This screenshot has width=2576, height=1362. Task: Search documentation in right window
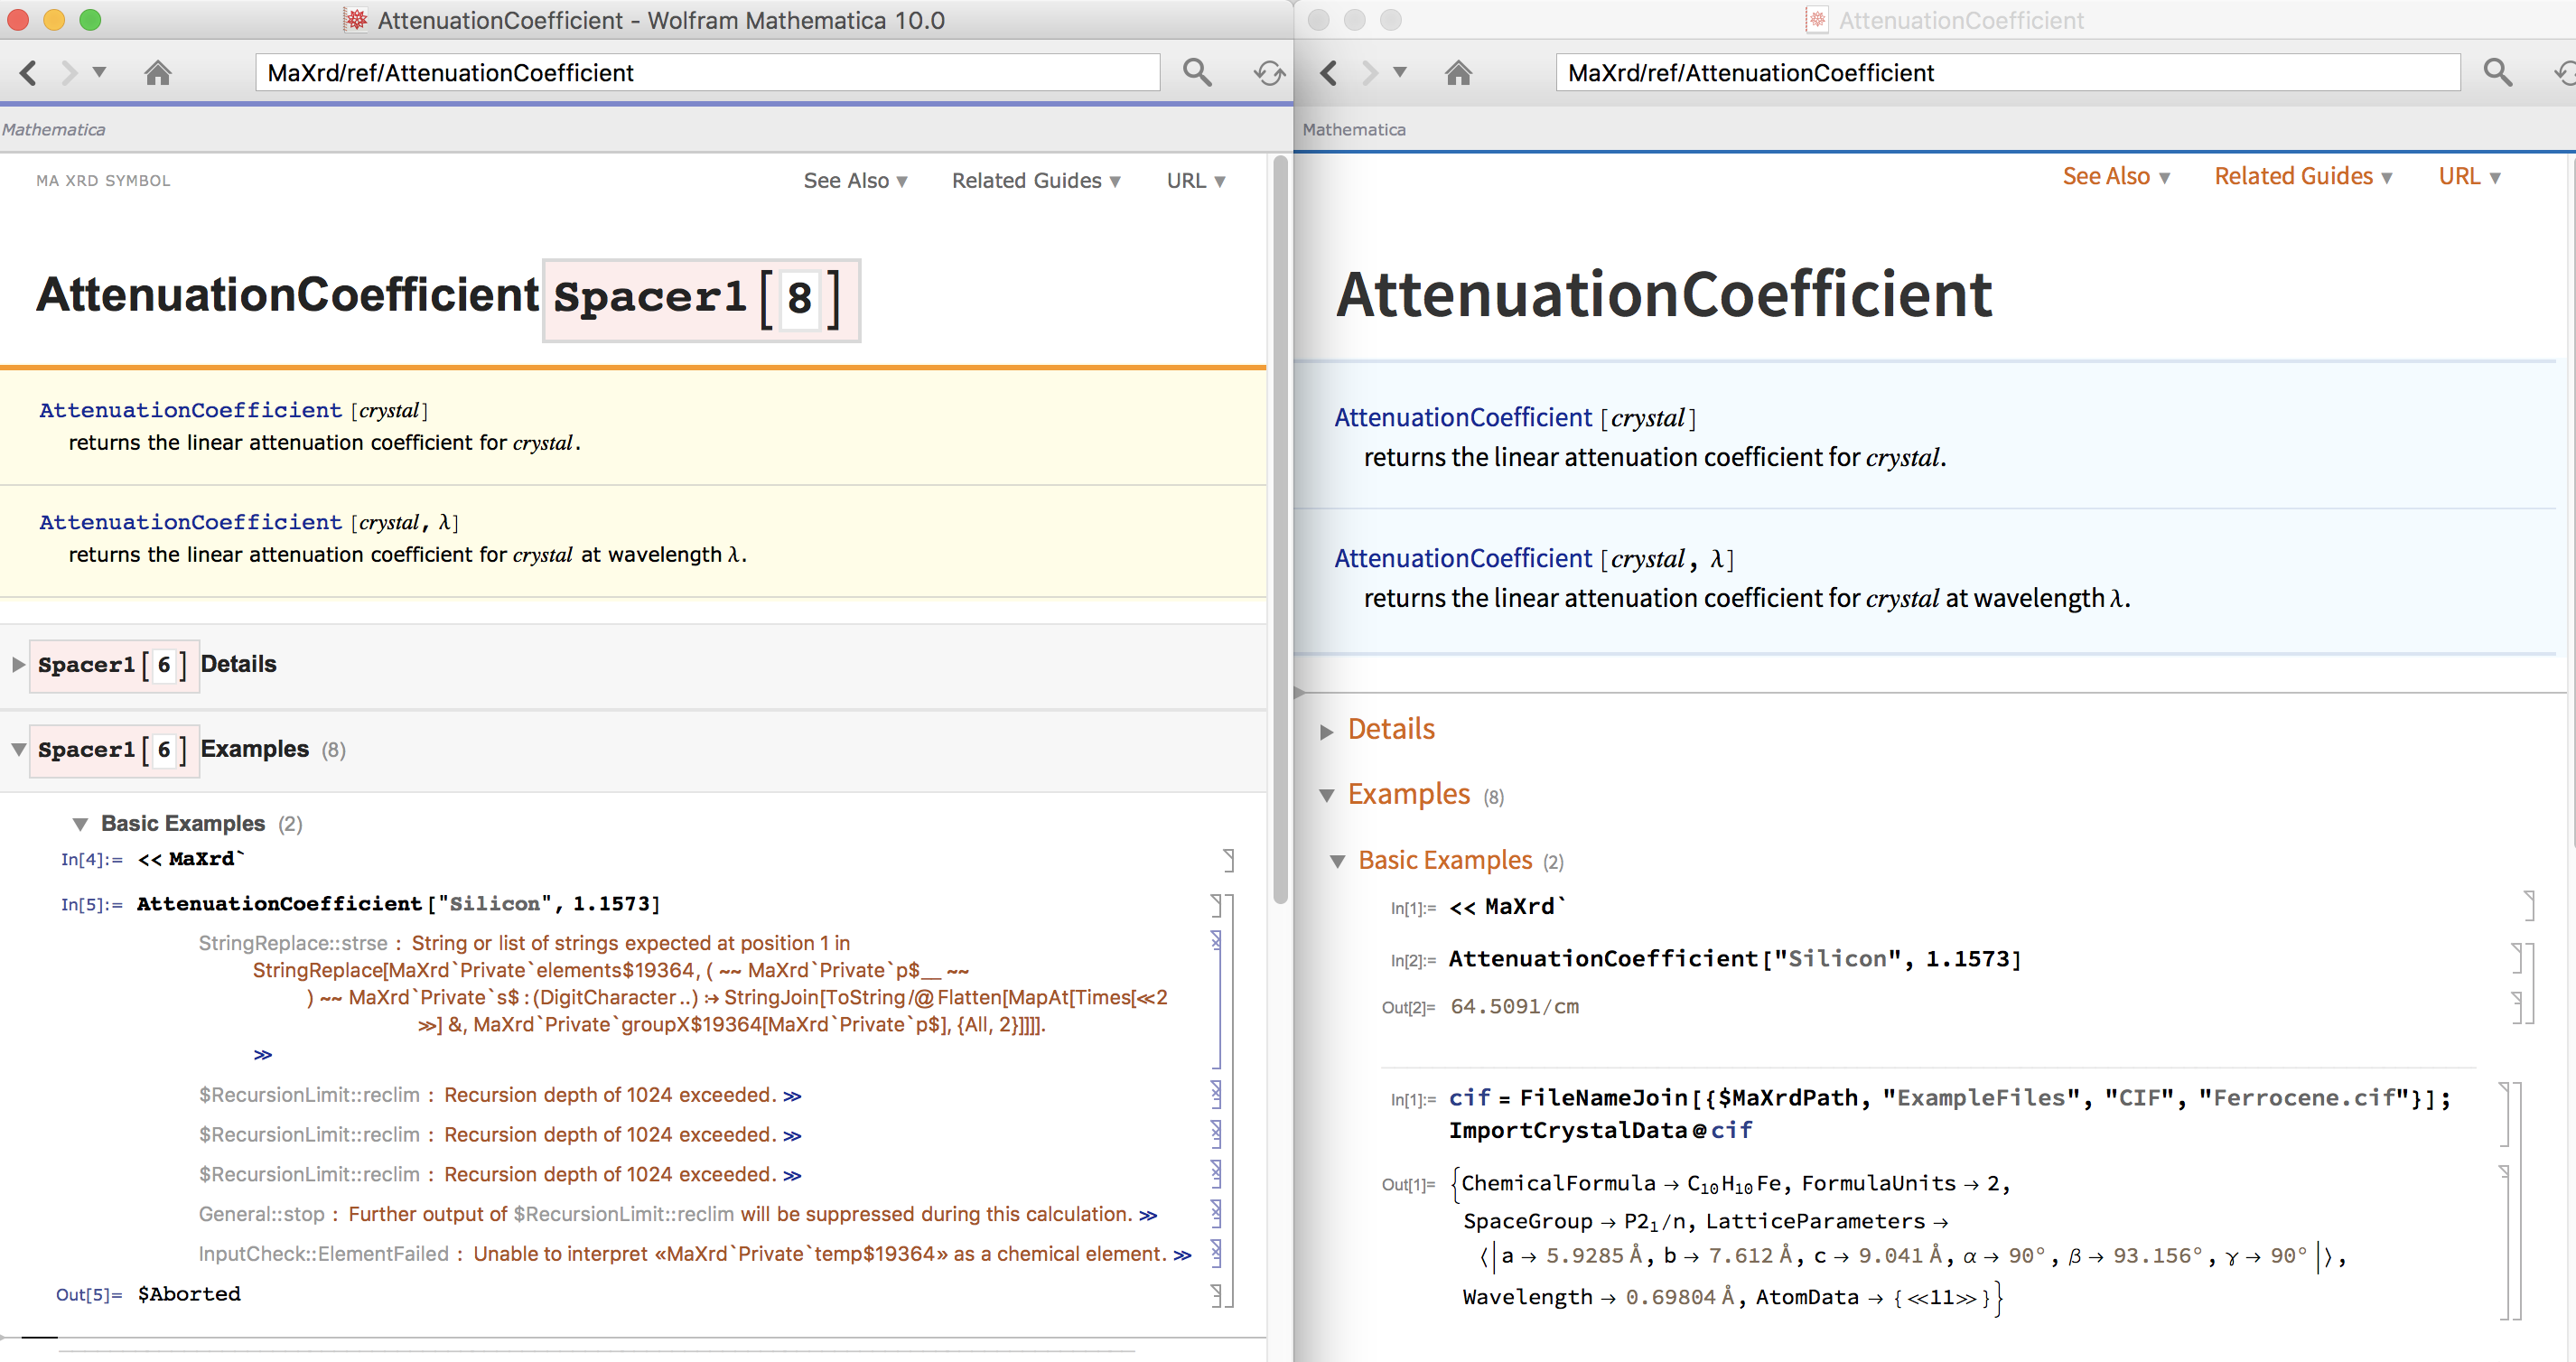tap(2498, 72)
